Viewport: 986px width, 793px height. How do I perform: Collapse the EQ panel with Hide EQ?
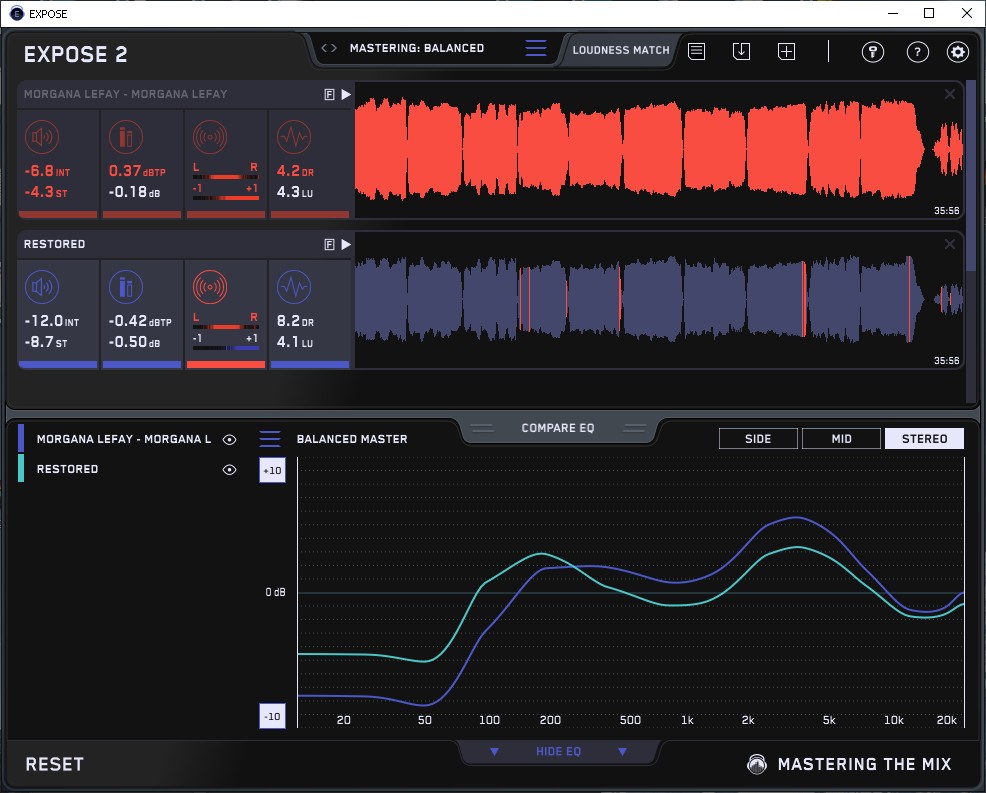pyautogui.click(x=558, y=751)
